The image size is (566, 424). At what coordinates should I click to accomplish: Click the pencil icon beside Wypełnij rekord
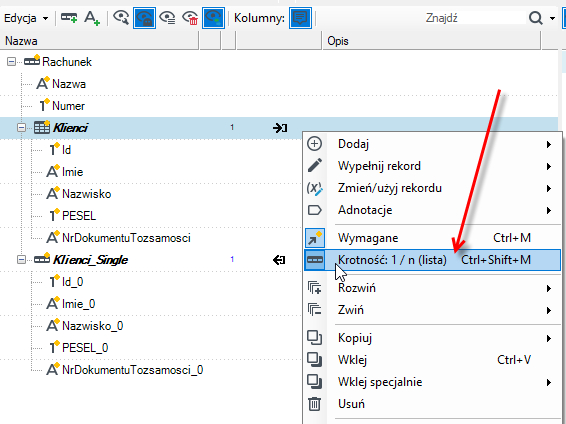click(315, 166)
